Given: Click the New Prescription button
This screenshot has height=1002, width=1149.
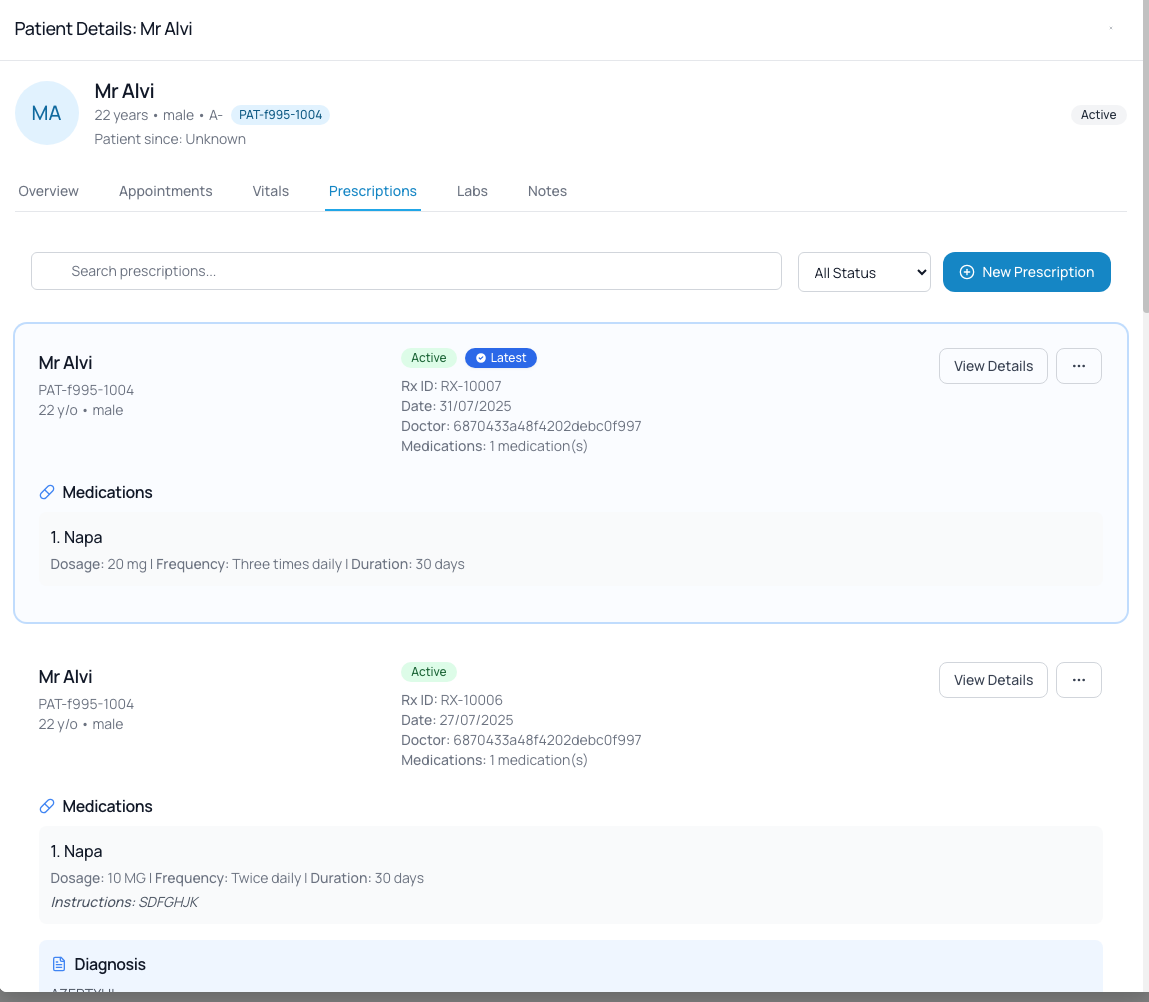Looking at the screenshot, I should [1027, 272].
